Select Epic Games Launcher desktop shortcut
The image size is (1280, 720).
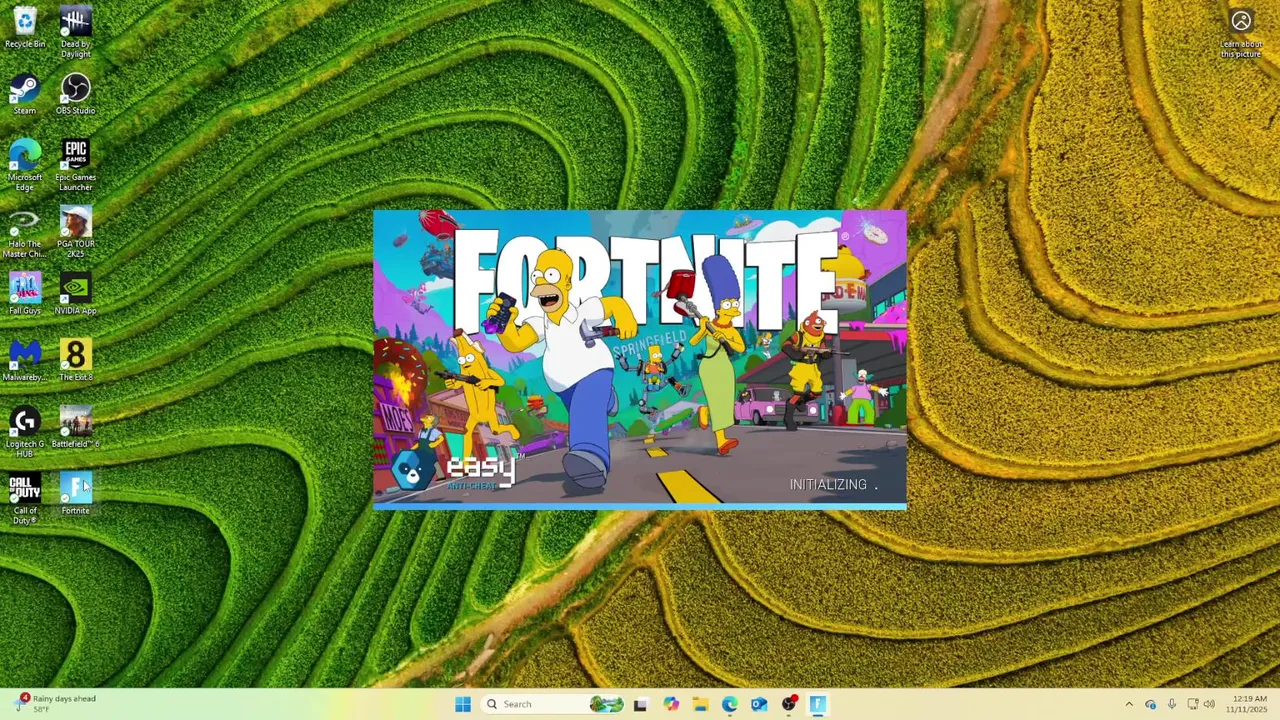75,165
